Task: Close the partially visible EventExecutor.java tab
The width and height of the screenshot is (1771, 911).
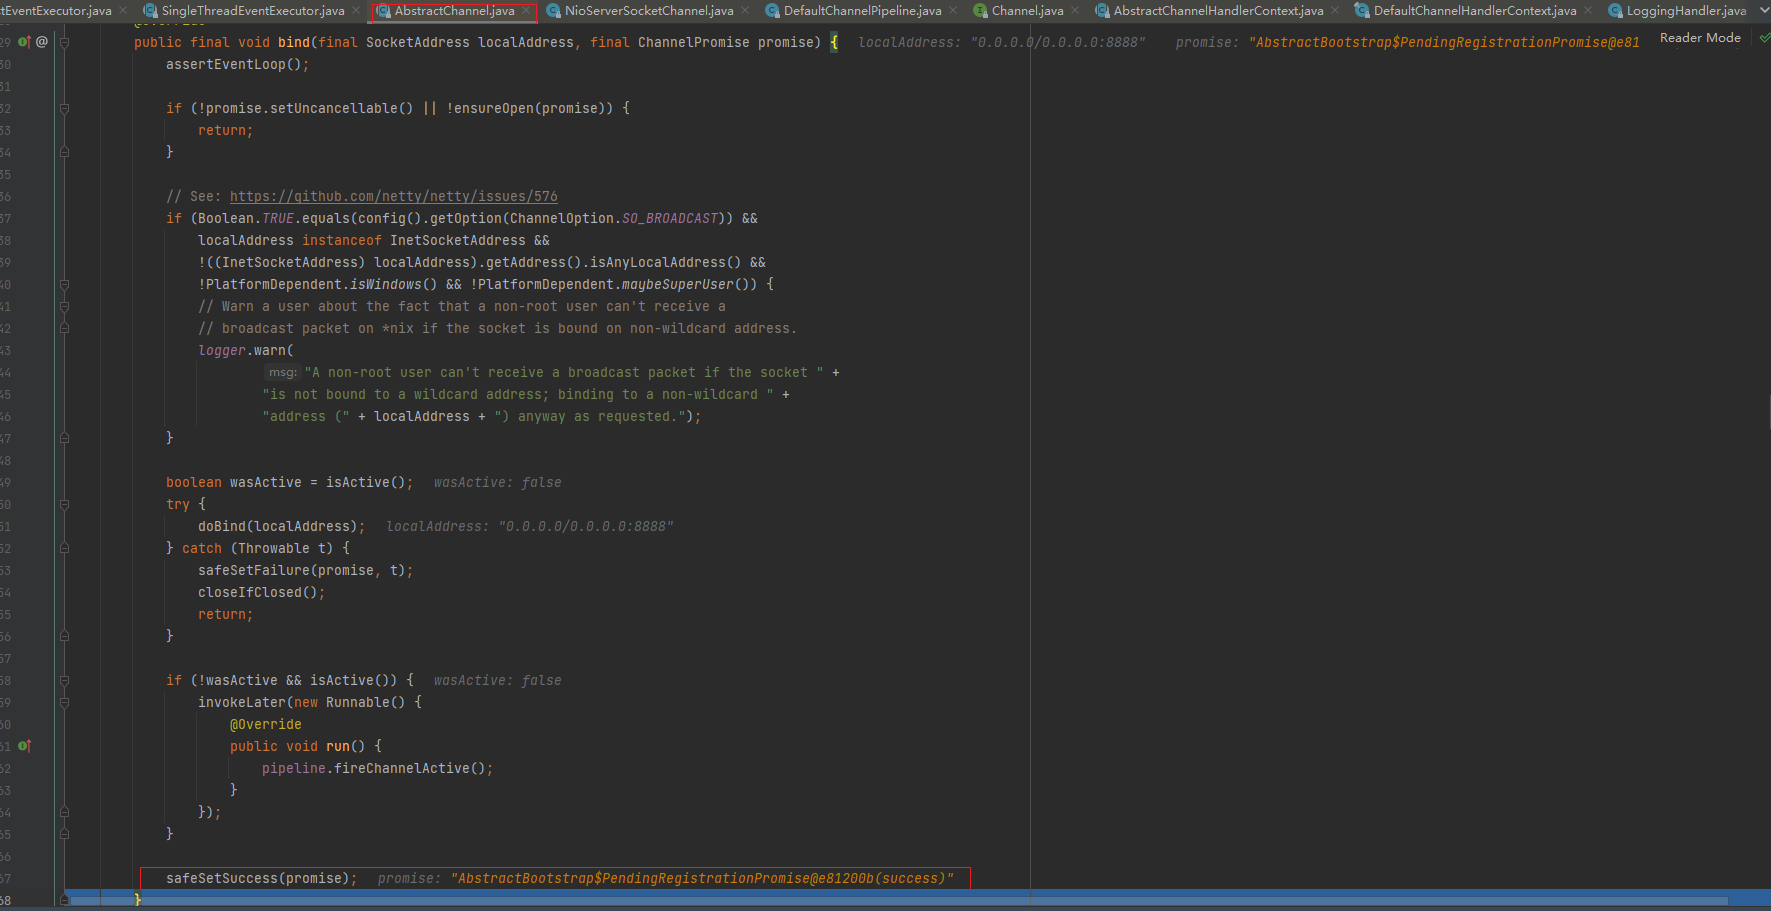Action: point(123,11)
